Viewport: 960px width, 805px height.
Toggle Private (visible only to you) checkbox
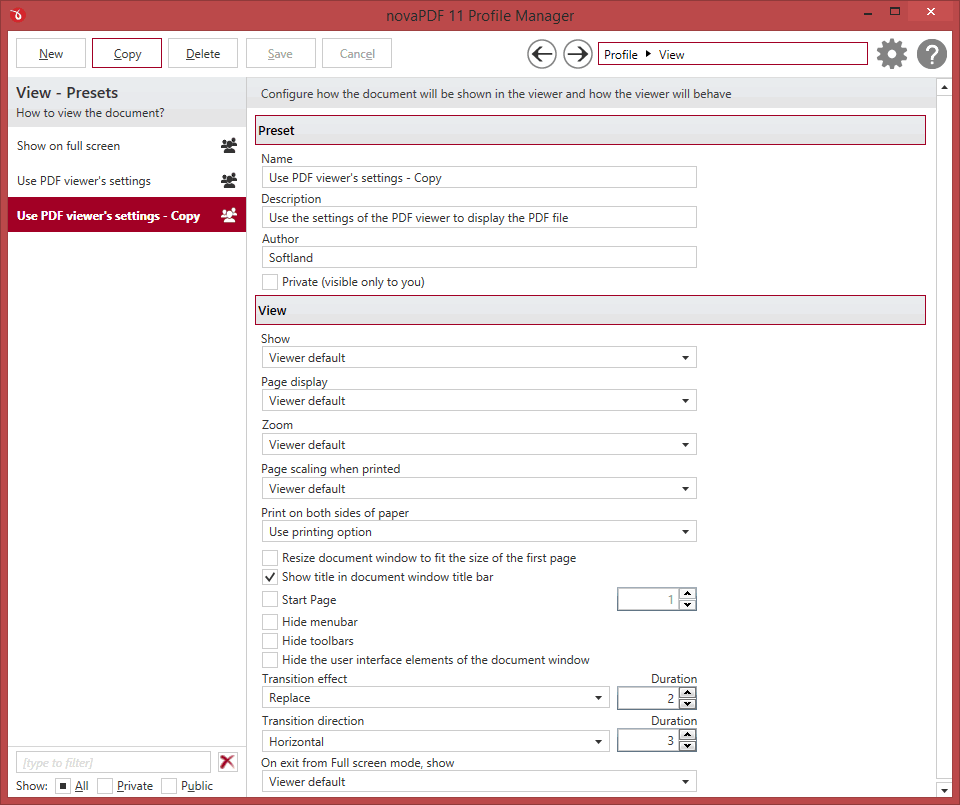point(270,282)
